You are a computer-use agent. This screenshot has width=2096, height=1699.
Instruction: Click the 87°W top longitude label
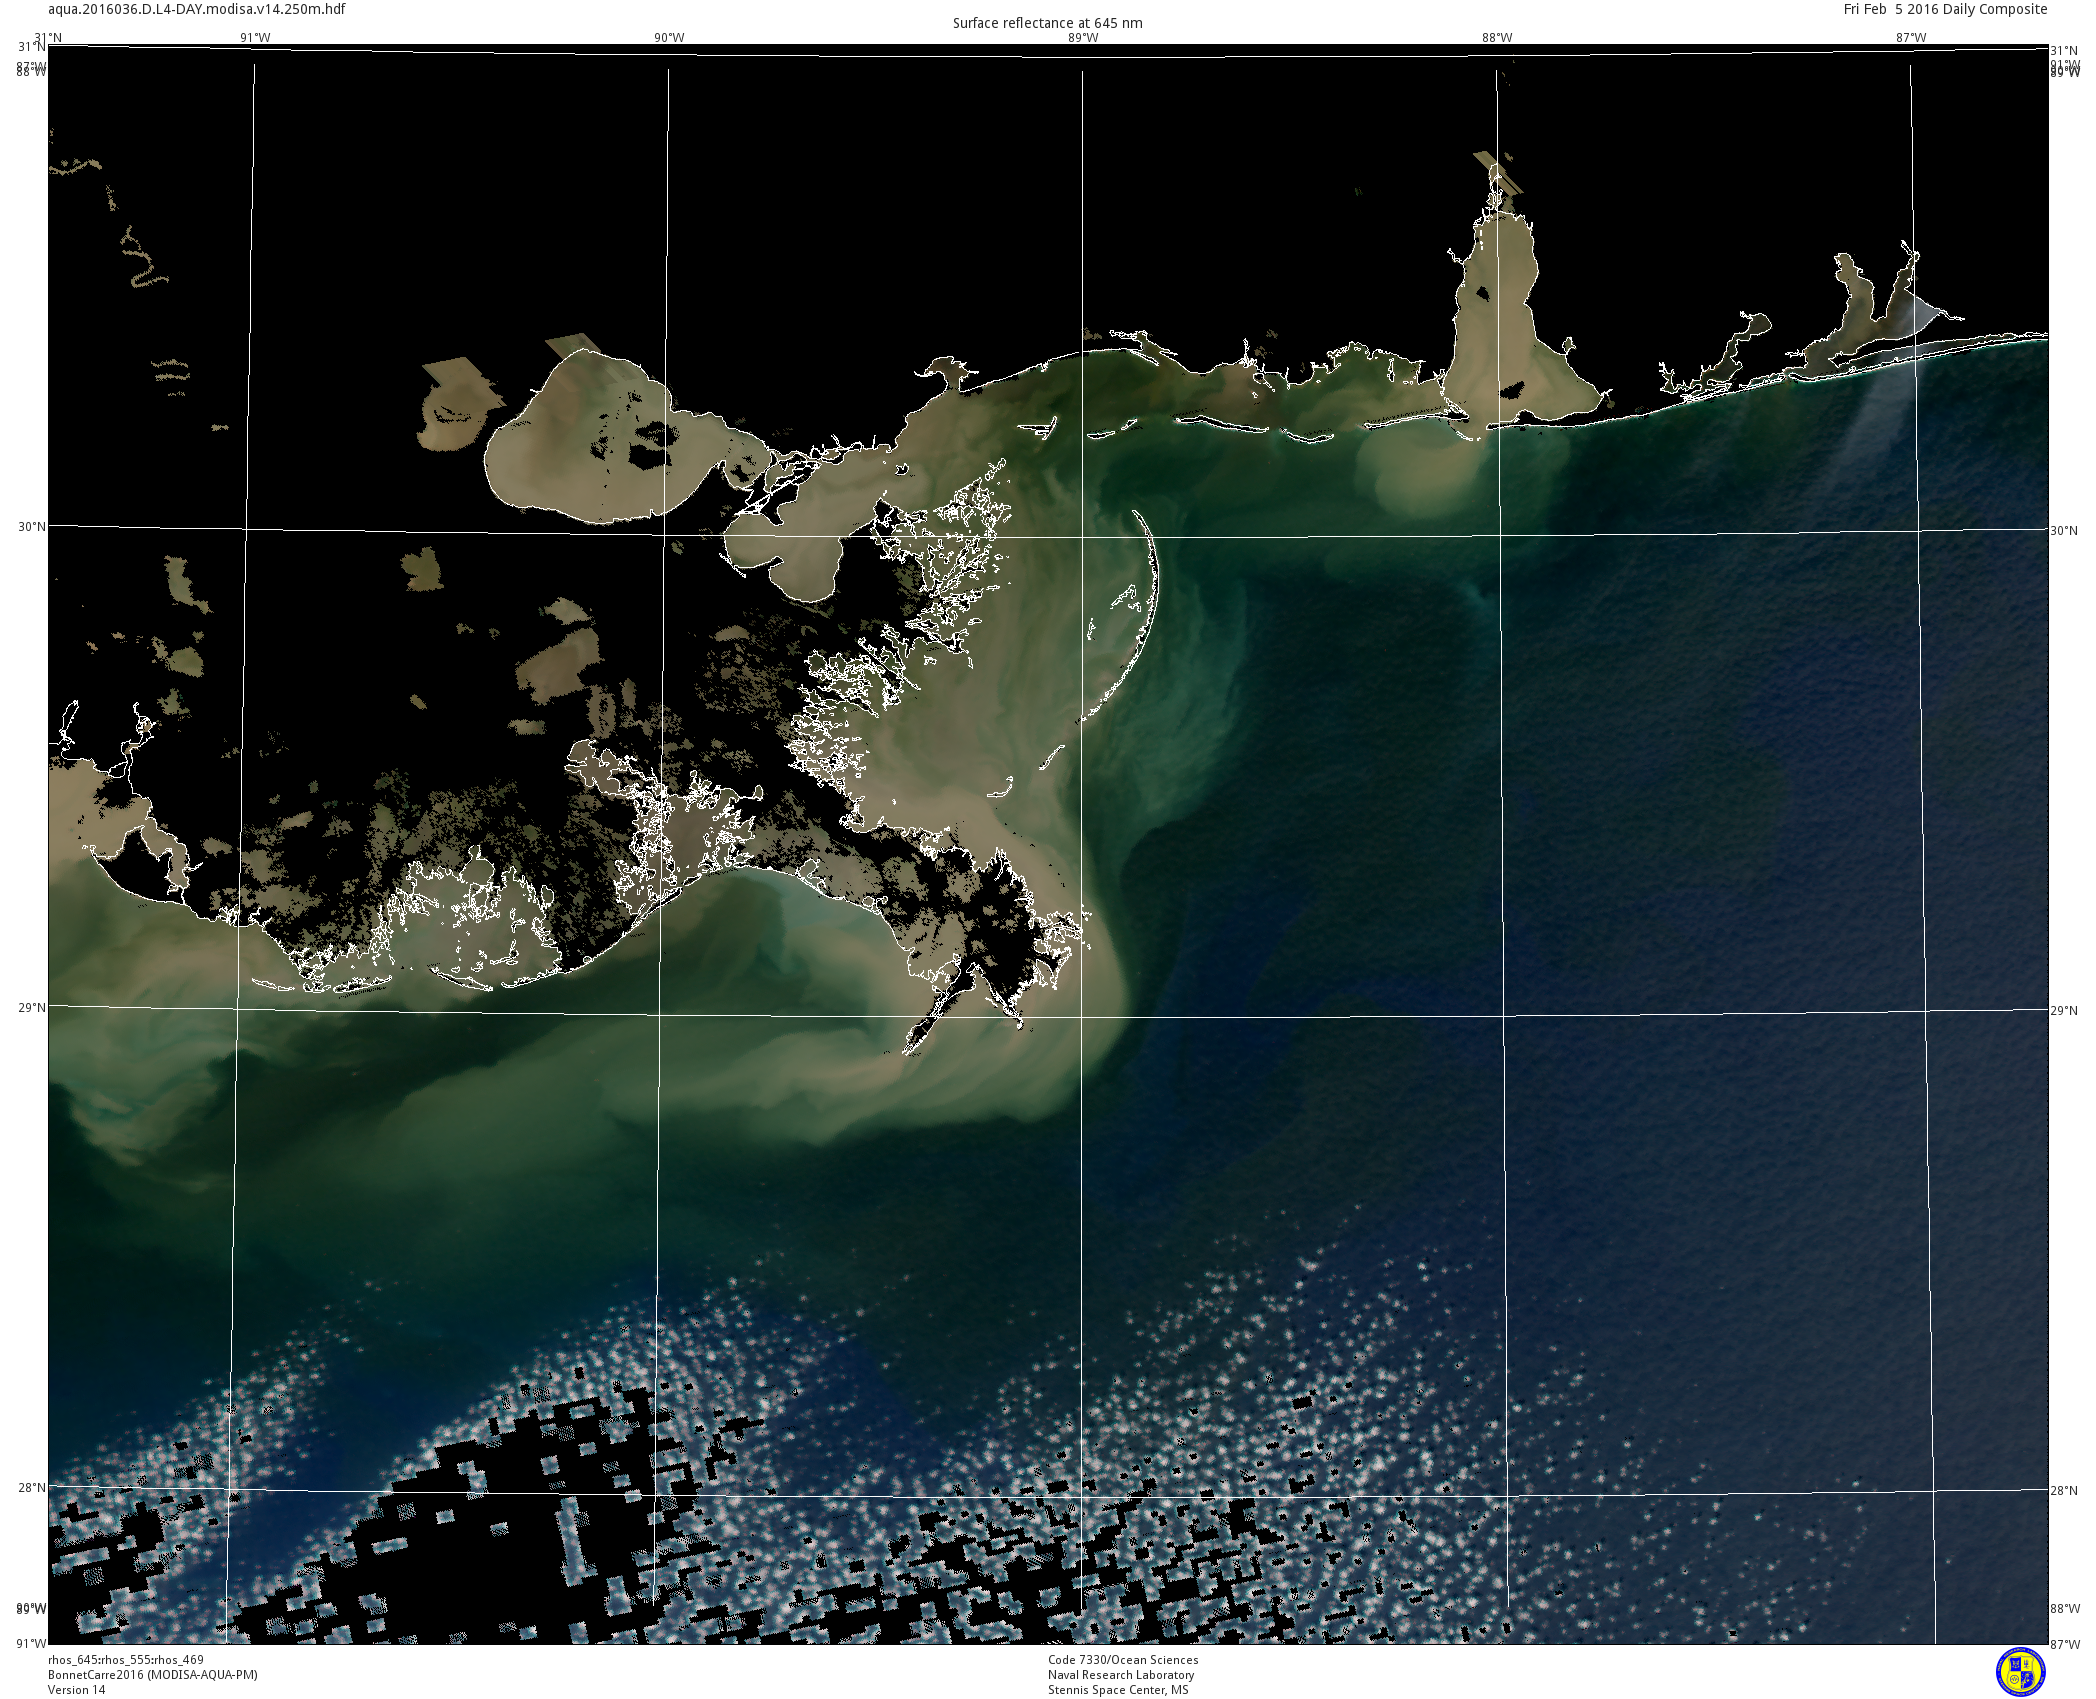[x=1911, y=38]
